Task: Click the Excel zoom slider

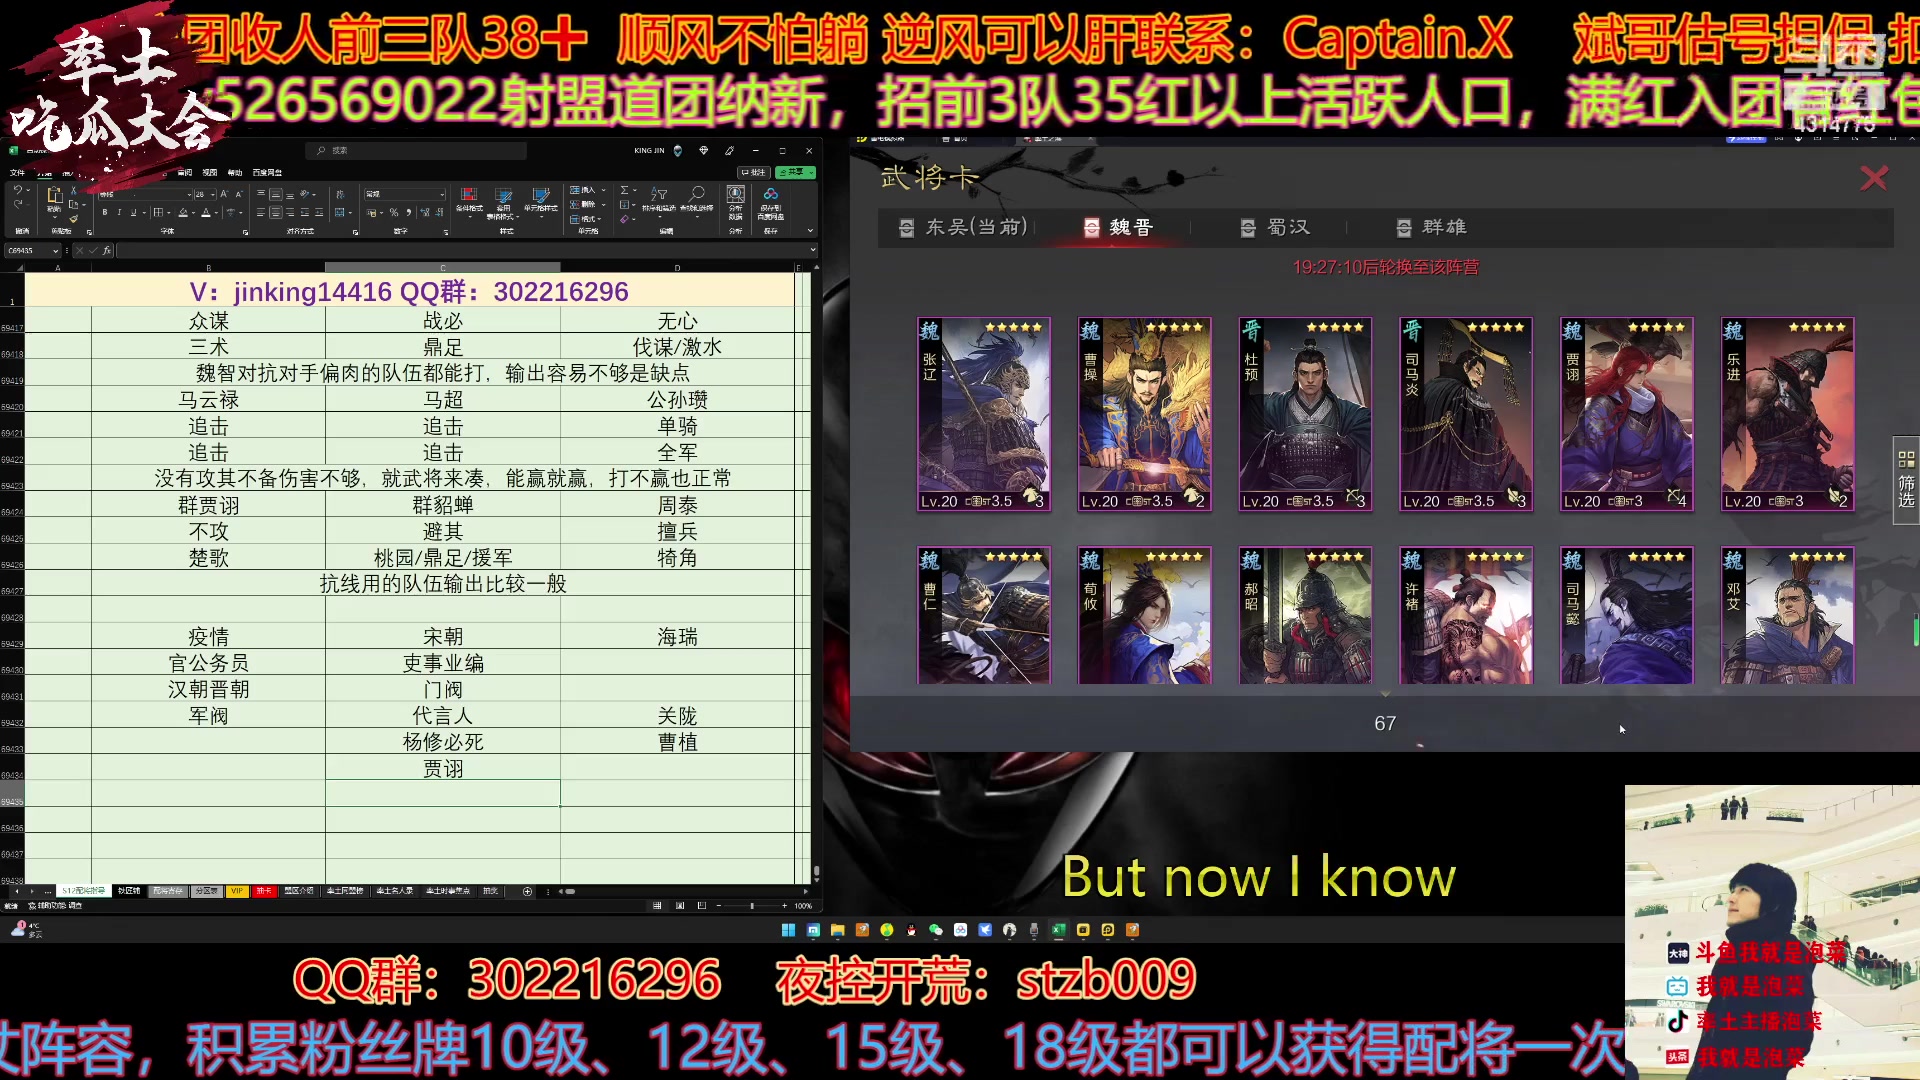Action: pos(751,905)
